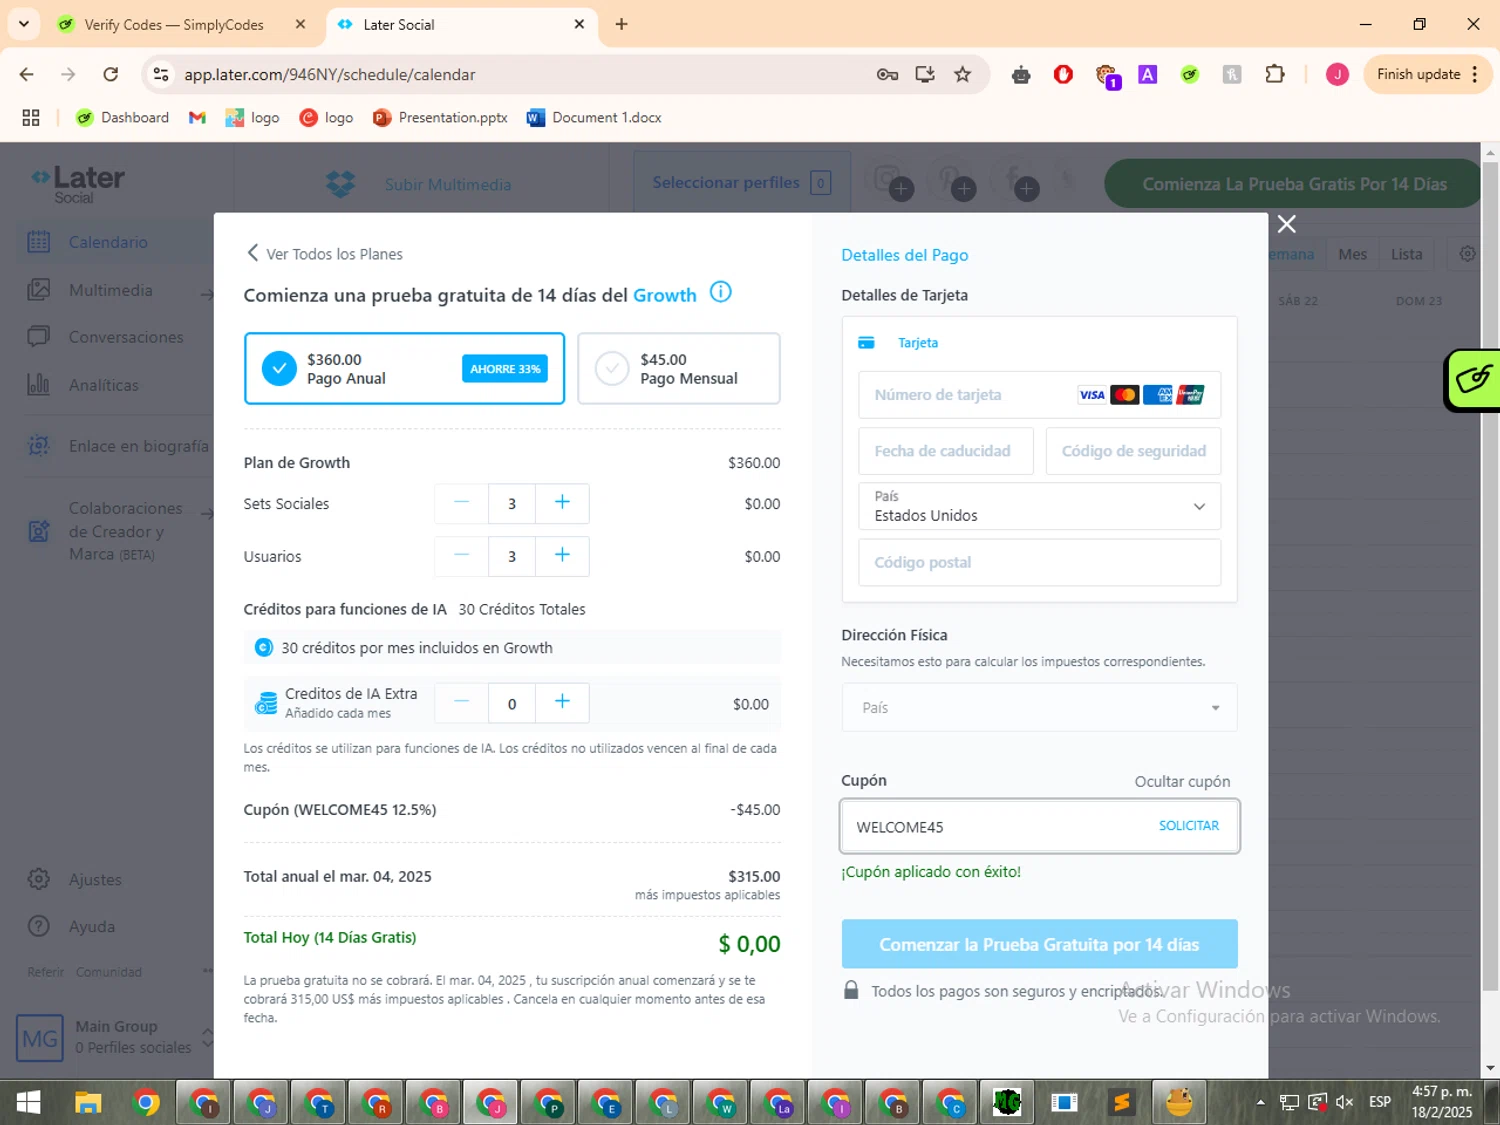This screenshot has height=1125, width=1500.
Task: Reload the page
Action: [111, 74]
